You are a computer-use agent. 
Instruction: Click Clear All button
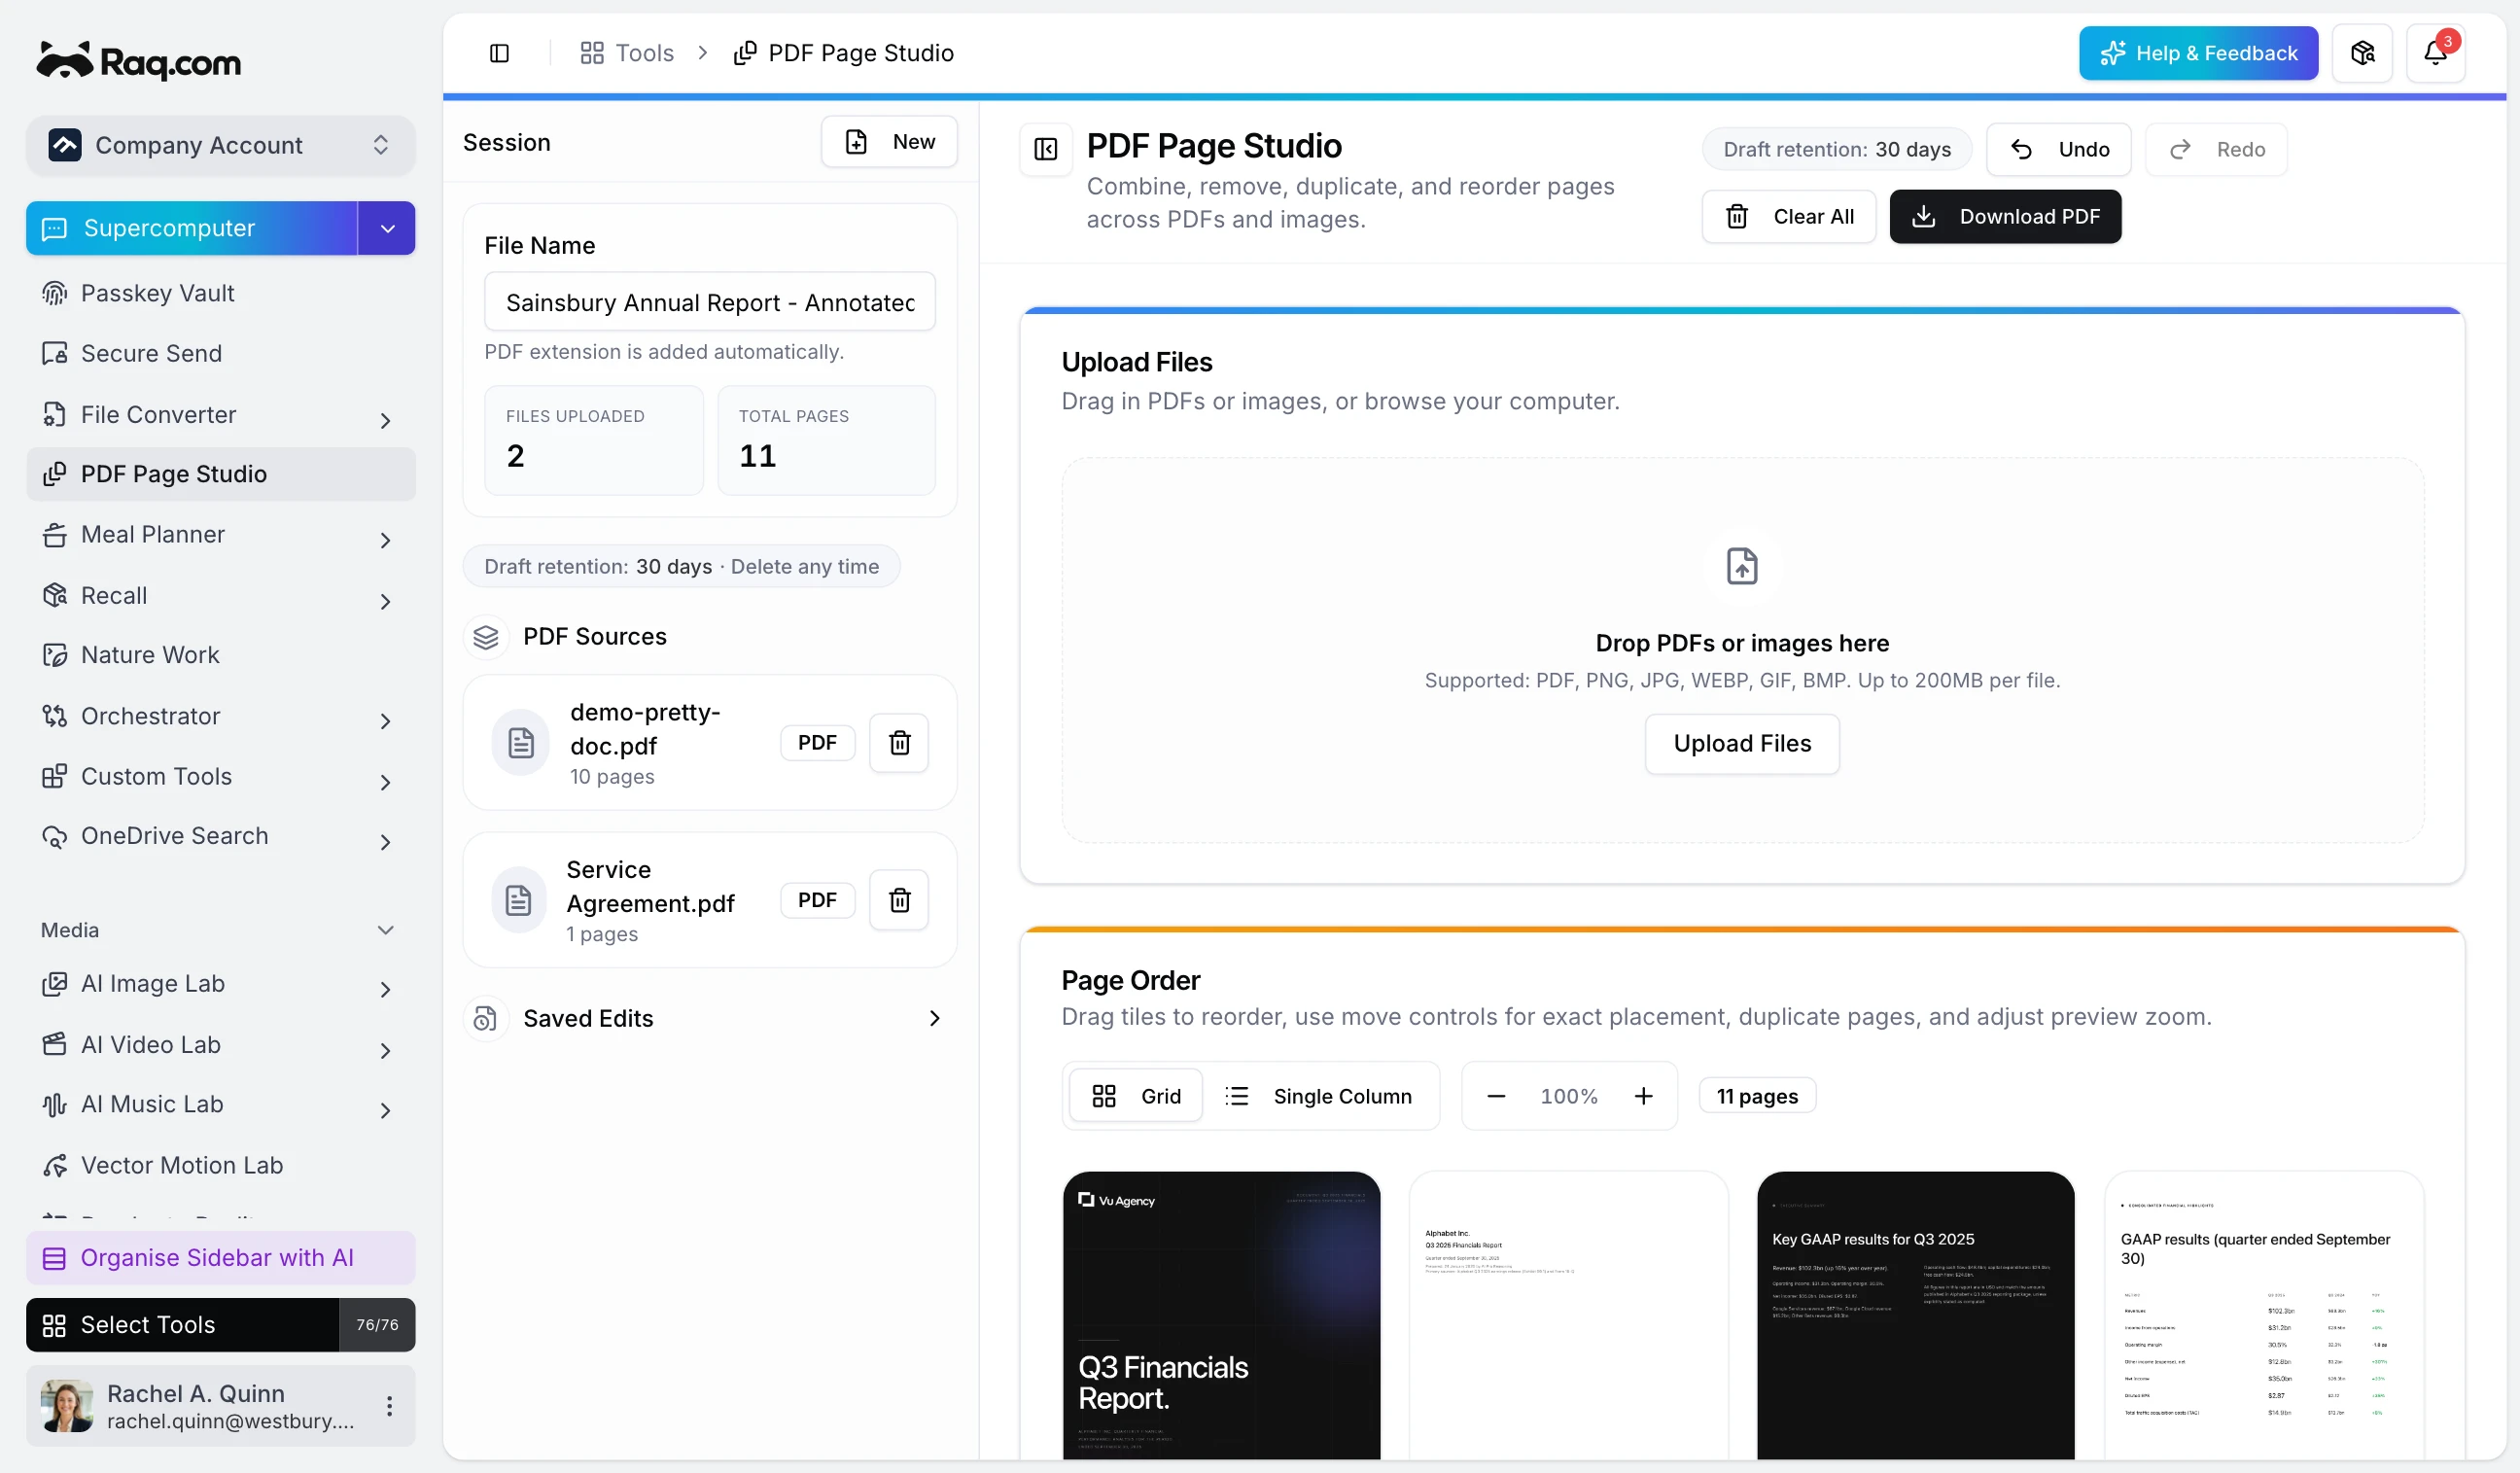coord(1789,217)
